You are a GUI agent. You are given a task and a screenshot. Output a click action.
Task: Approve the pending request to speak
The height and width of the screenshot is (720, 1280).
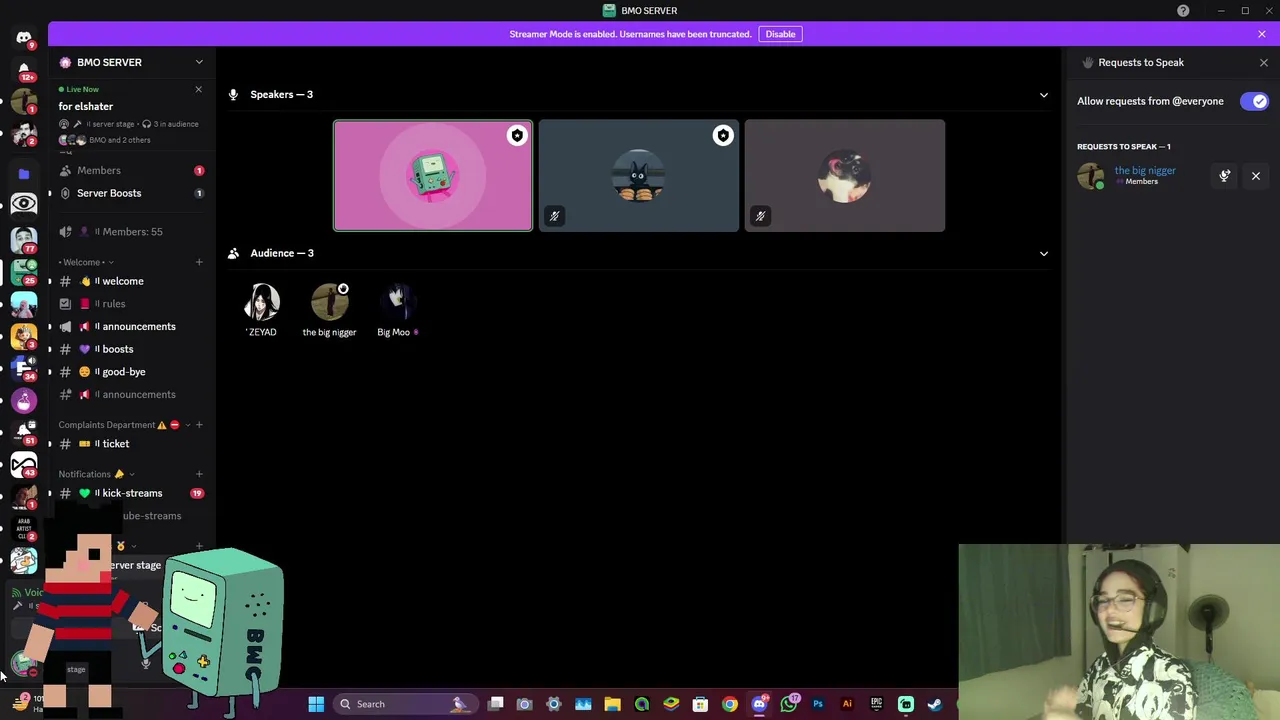[x=1224, y=176]
